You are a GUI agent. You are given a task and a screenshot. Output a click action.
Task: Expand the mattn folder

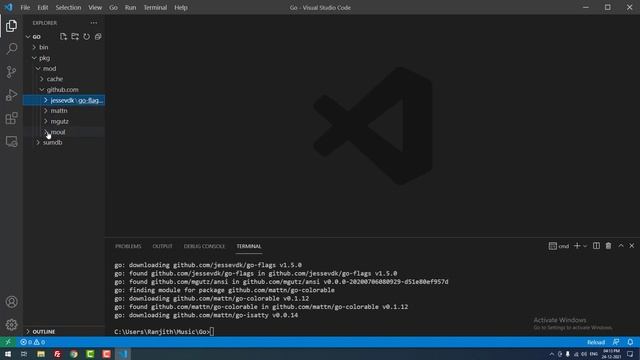(x=63, y=111)
